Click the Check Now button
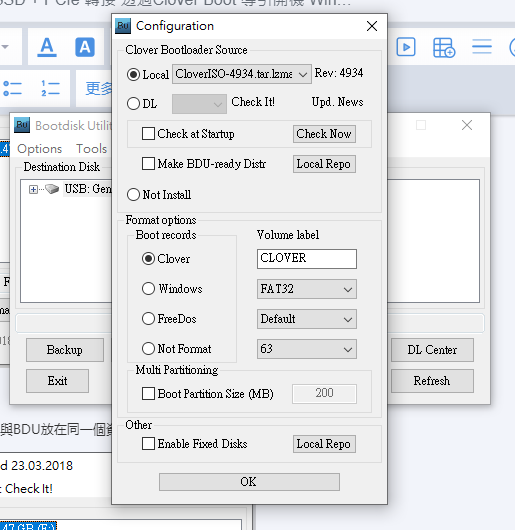Viewport: 515px width, 530px height. [x=324, y=134]
